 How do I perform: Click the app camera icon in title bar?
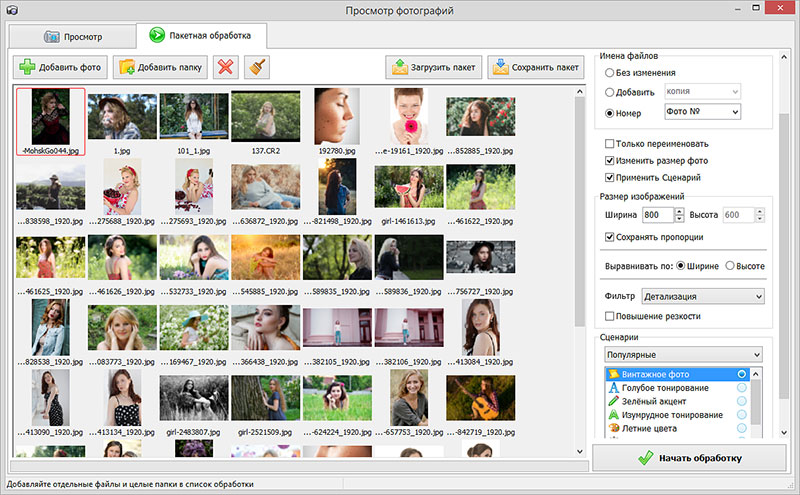[12, 10]
